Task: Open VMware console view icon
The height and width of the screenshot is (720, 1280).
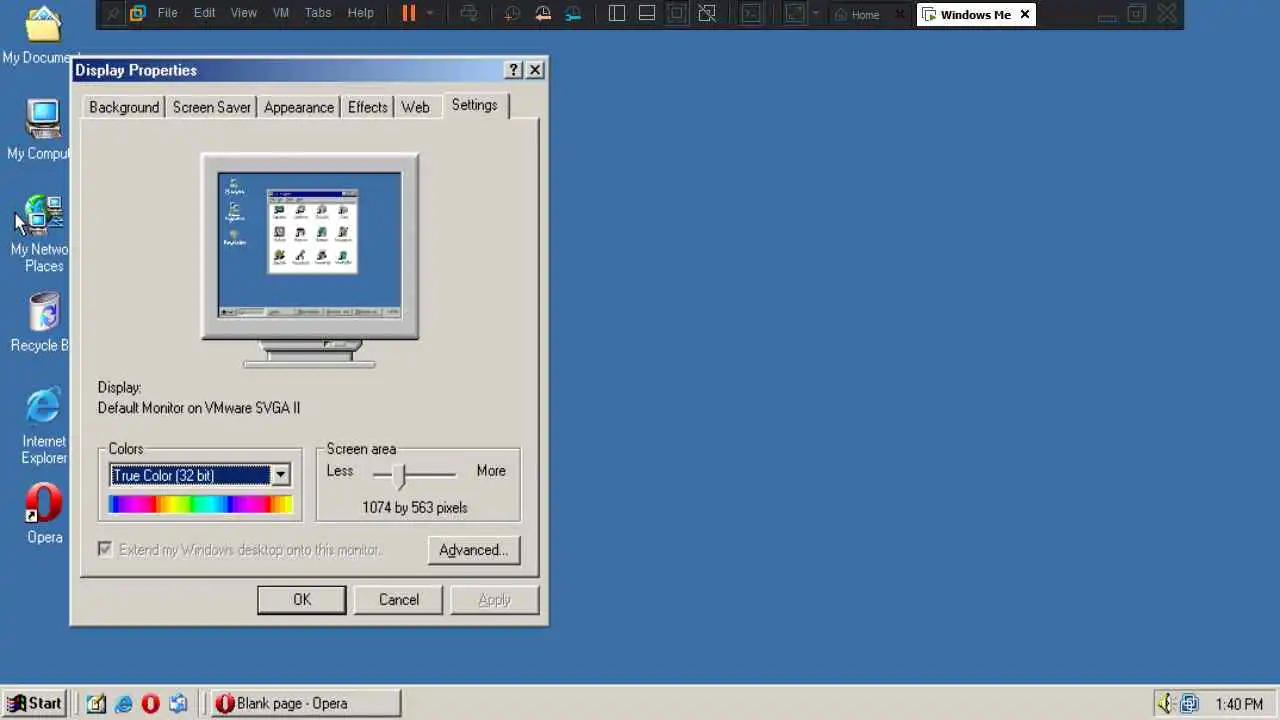Action: click(751, 14)
